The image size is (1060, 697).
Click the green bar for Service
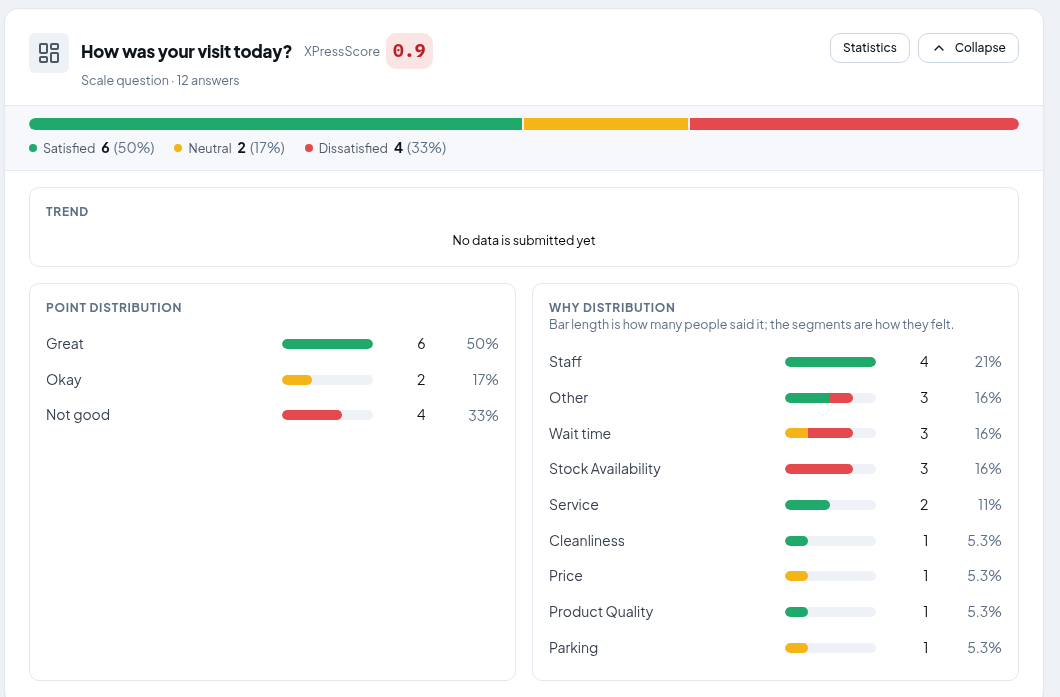coord(807,505)
